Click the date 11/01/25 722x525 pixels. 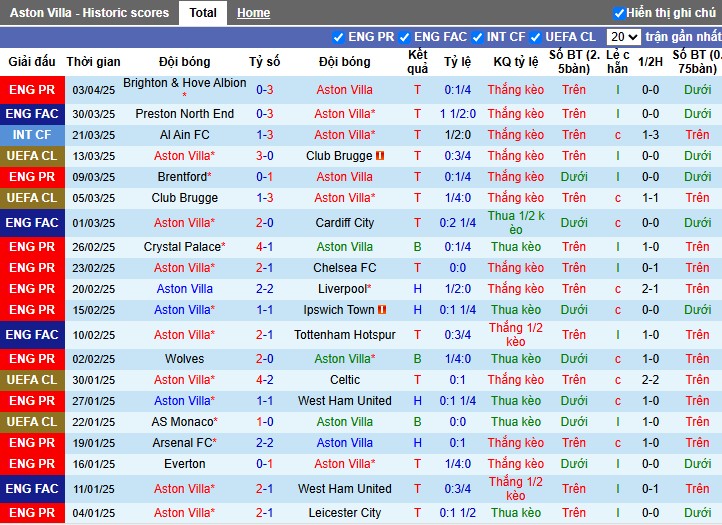point(93,489)
